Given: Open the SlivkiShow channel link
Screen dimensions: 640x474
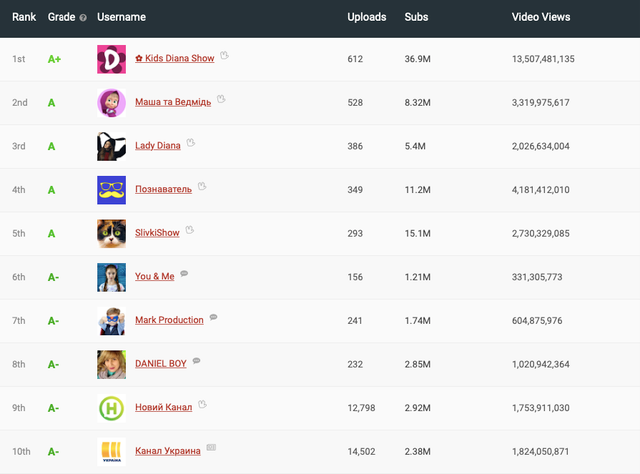Looking at the screenshot, I should [158, 233].
